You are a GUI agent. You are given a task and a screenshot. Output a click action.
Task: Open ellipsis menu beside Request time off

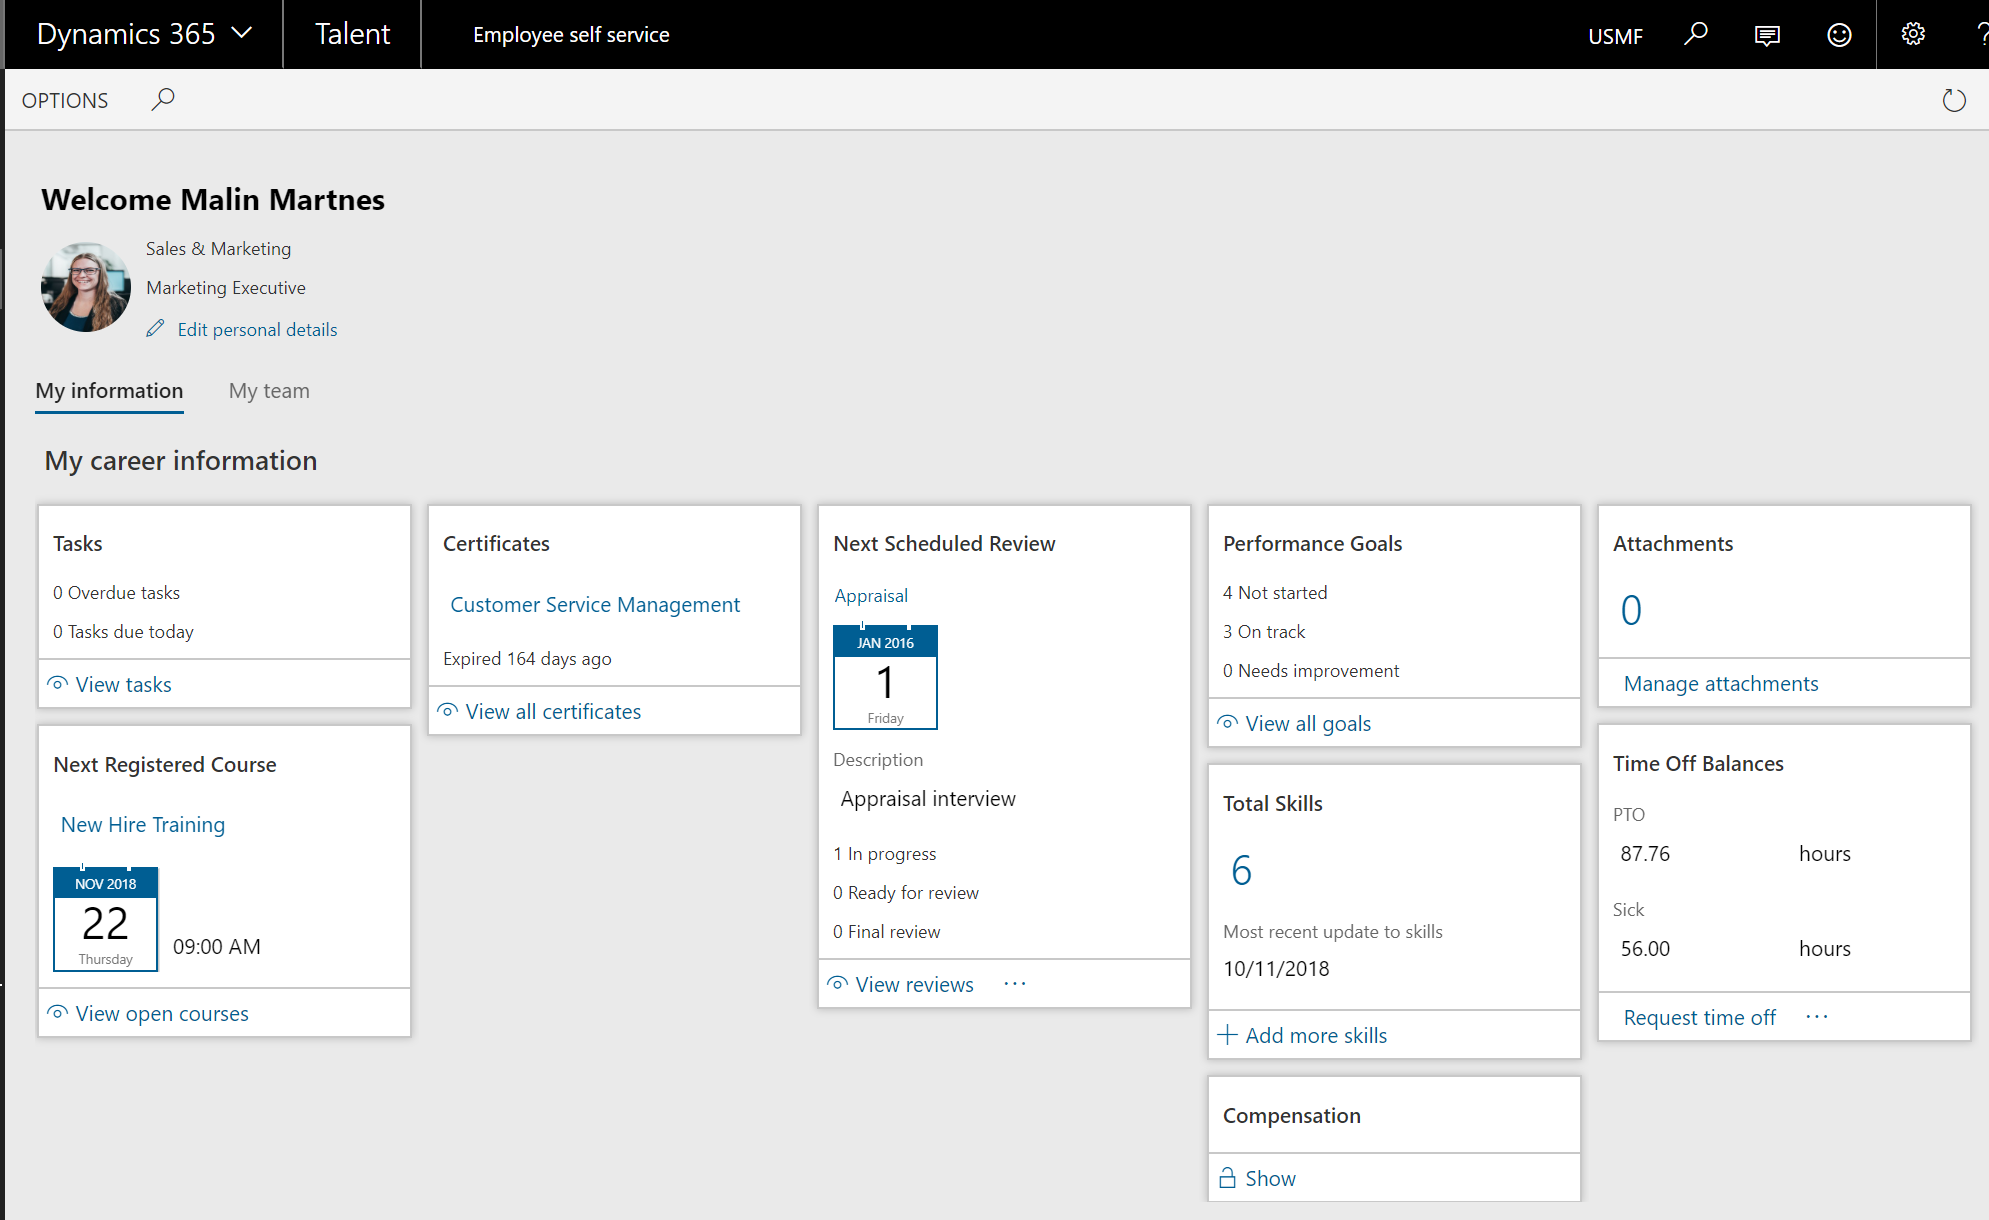pos(1817,1017)
